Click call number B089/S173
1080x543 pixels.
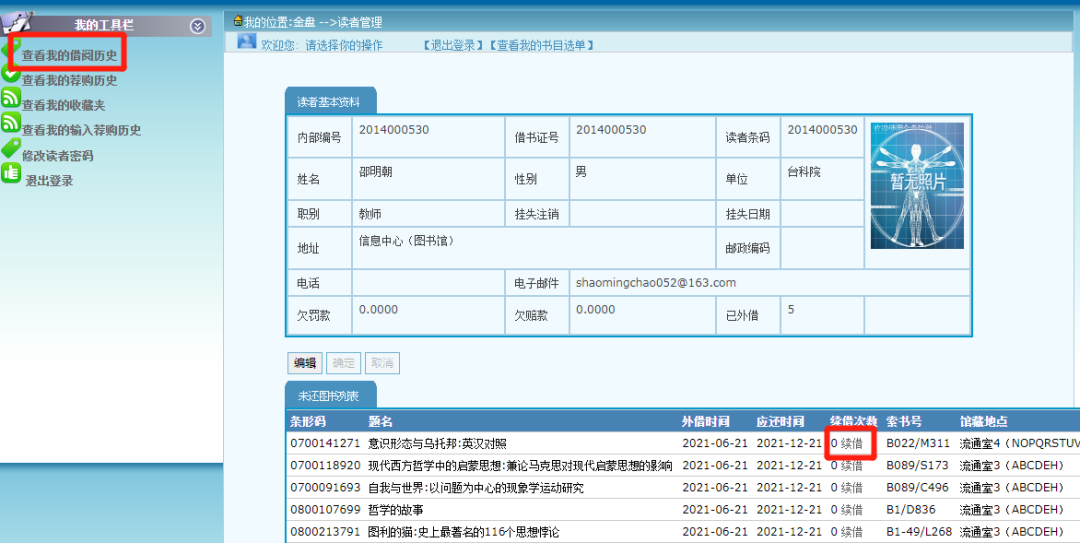pos(918,466)
